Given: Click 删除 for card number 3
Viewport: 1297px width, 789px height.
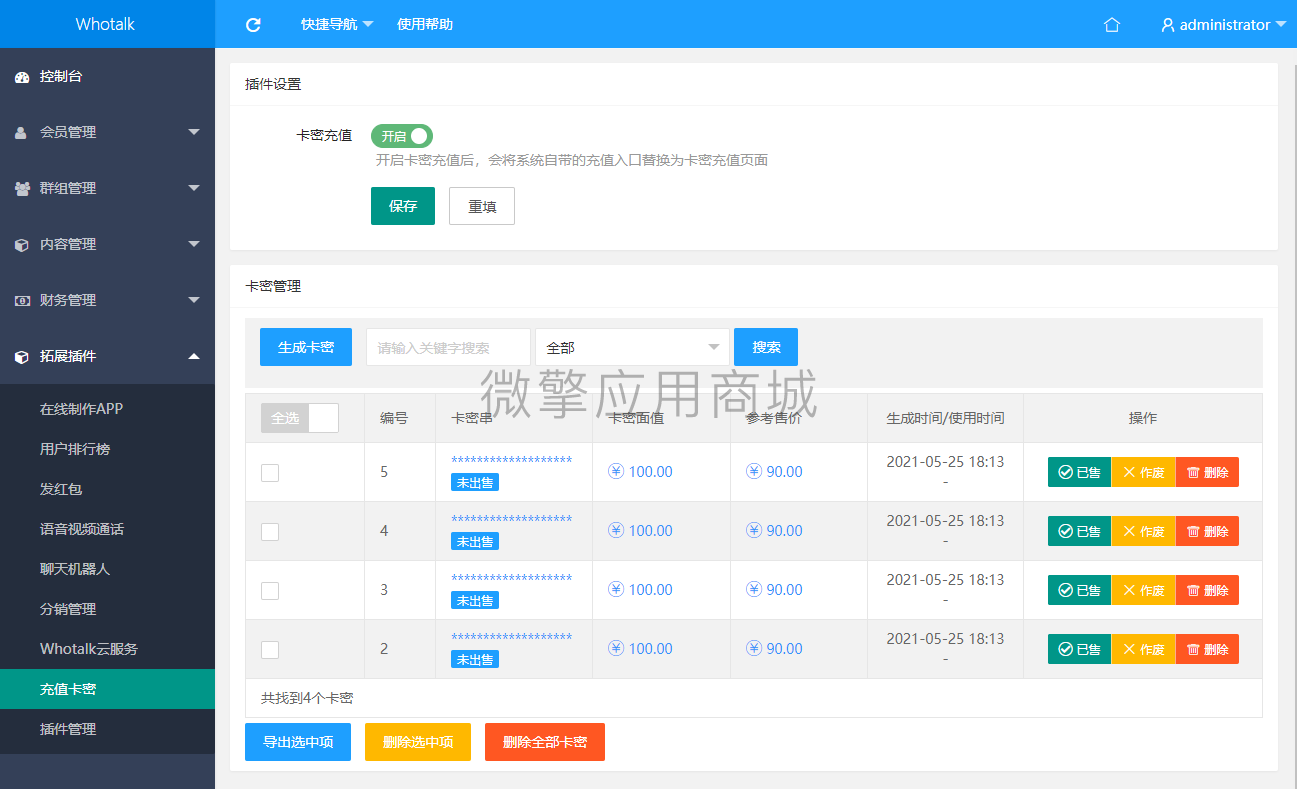Looking at the screenshot, I should (x=1207, y=590).
